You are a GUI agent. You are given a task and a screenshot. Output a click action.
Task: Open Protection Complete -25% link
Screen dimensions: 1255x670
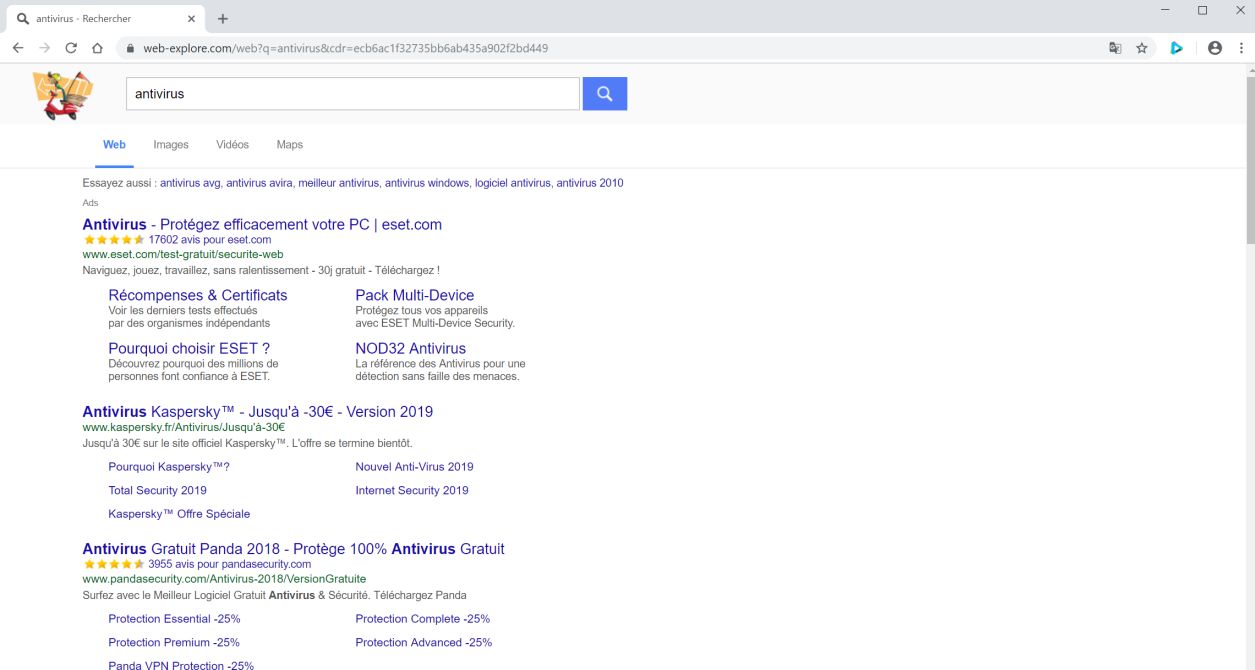423,619
